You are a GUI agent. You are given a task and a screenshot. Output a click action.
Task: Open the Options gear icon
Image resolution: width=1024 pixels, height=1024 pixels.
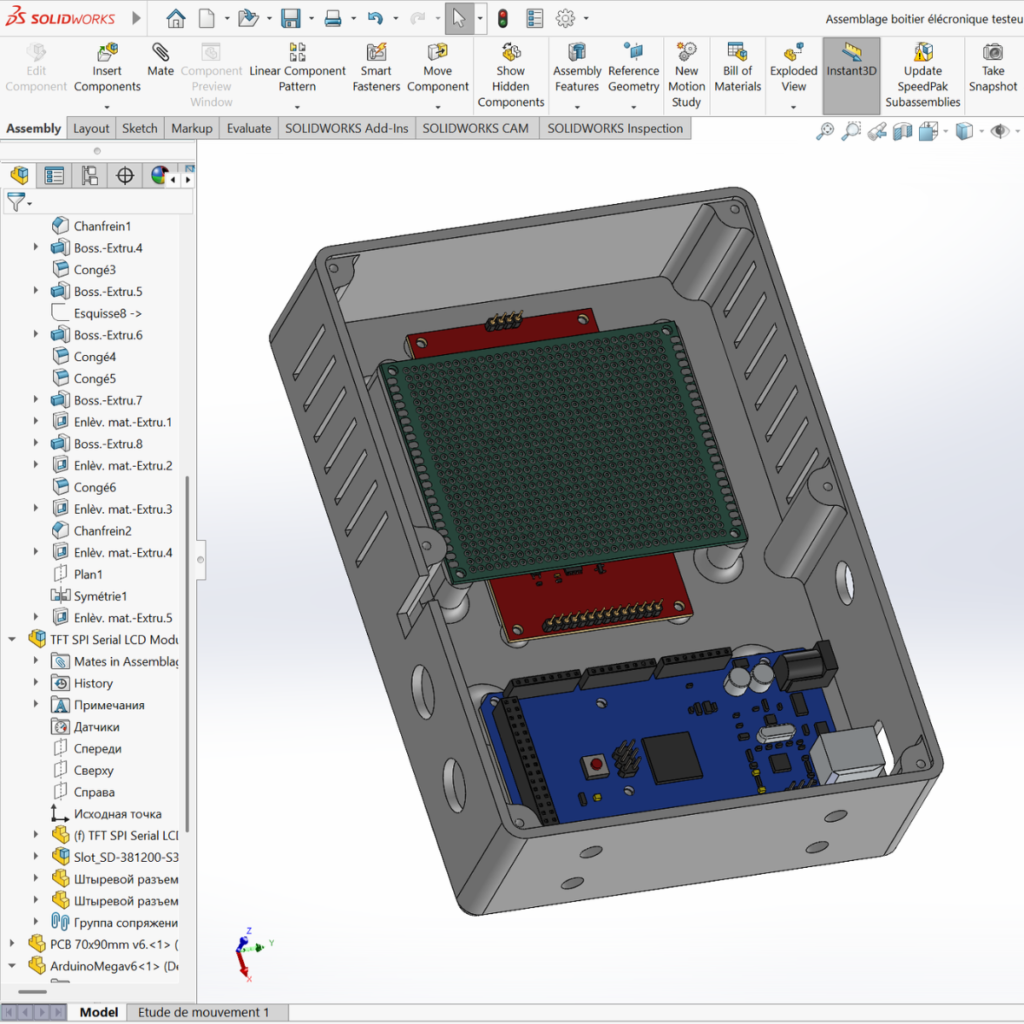[566, 18]
